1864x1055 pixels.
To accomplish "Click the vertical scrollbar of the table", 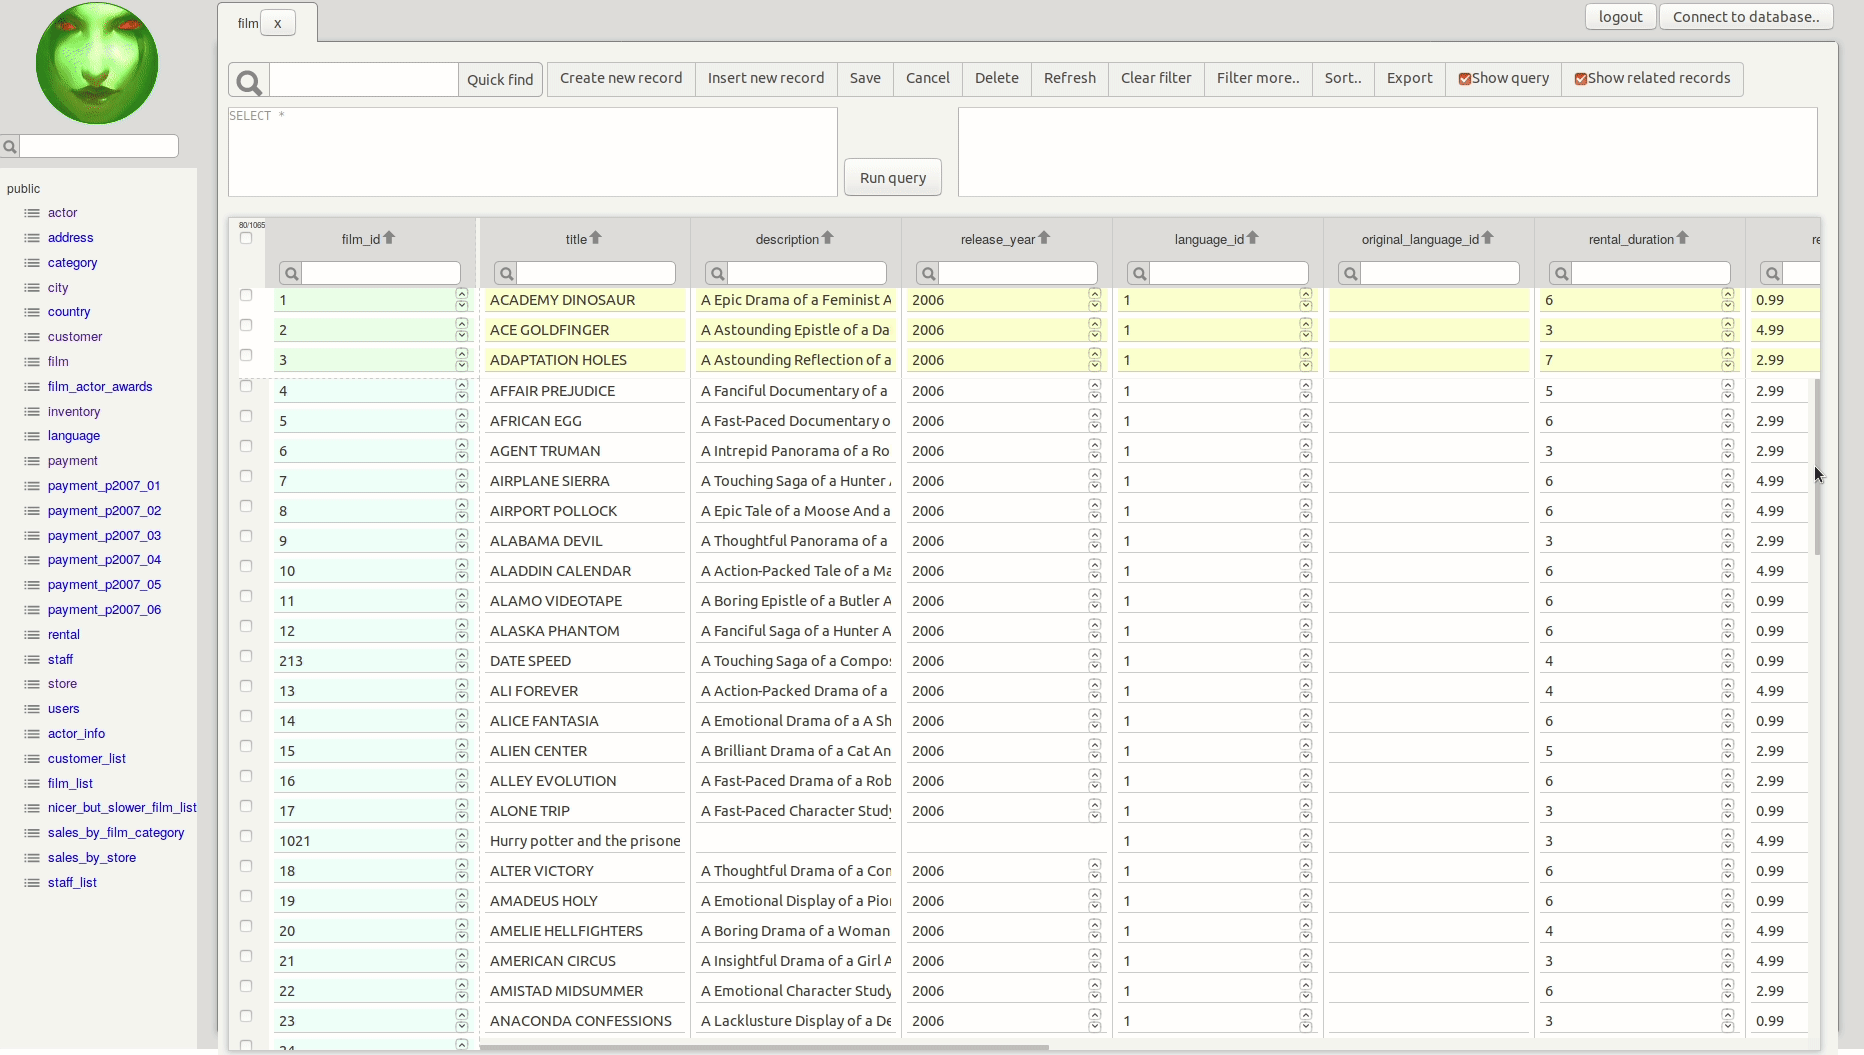I will (x=1817, y=466).
